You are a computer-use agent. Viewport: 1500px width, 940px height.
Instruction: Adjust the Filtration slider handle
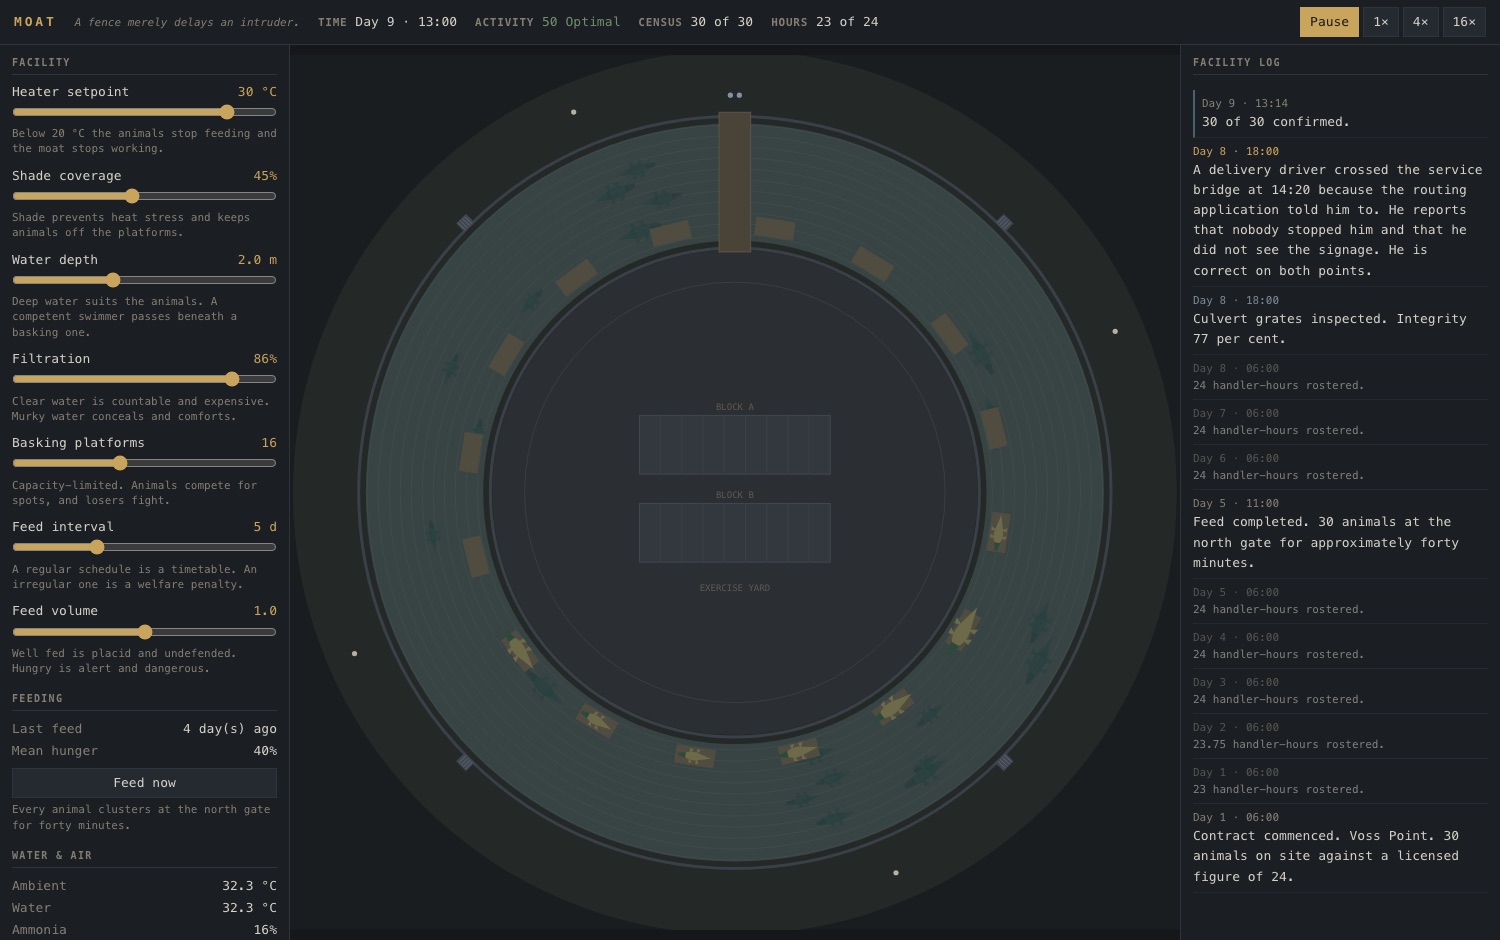point(232,379)
